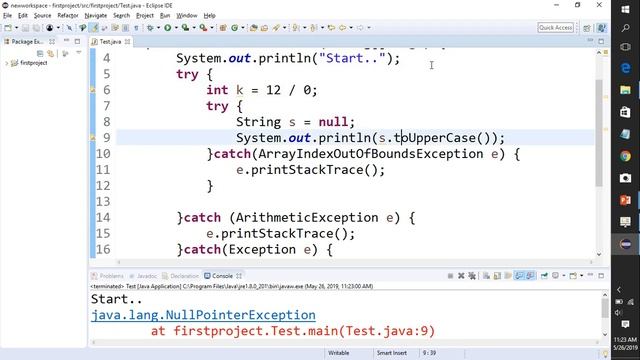Terminate button in Console toolbar
This screenshot has height=360, width=640.
(x=451, y=276)
